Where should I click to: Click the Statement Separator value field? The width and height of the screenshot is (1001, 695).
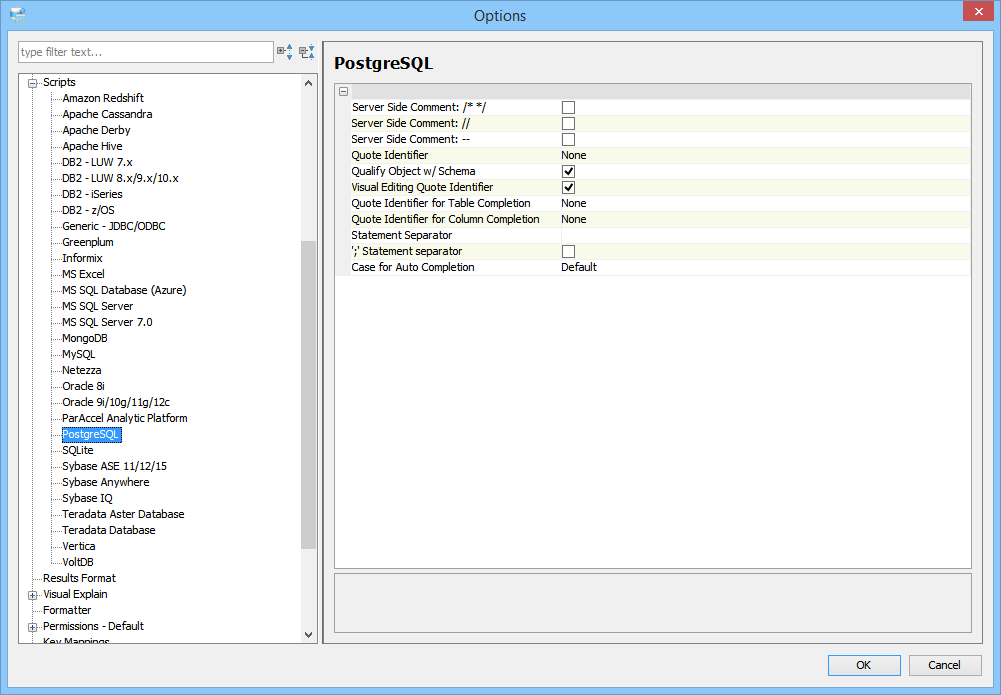click(765, 235)
